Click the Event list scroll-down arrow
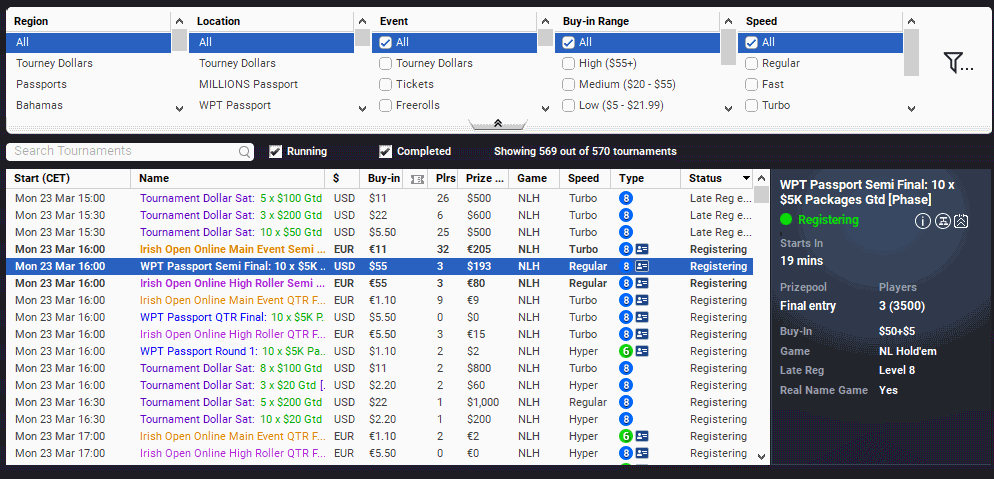The image size is (994, 479). [x=545, y=108]
